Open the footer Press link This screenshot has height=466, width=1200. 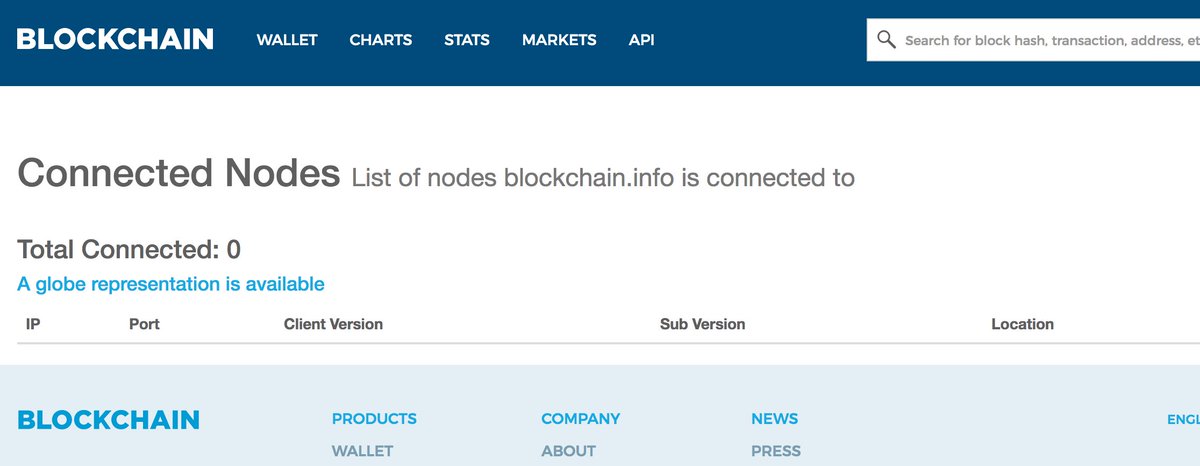(x=776, y=451)
